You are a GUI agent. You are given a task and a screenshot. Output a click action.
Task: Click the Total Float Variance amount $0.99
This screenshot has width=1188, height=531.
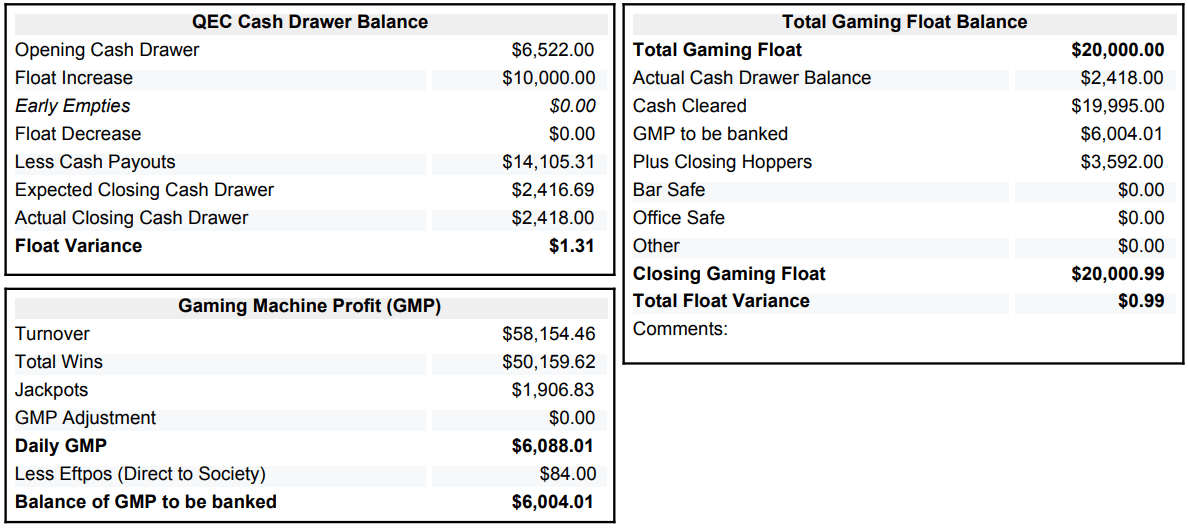(1141, 301)
